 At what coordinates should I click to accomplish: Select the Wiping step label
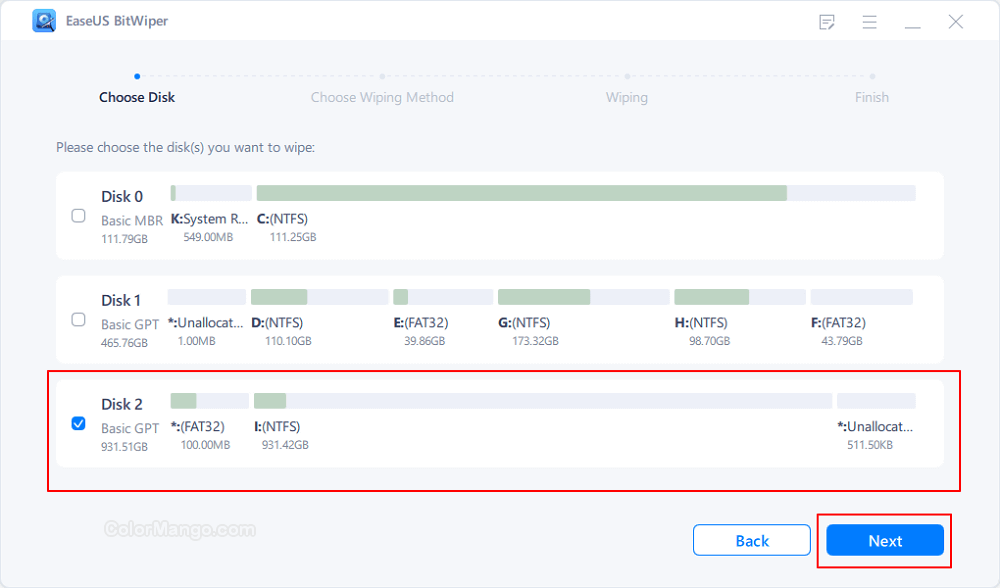[627, 97]
